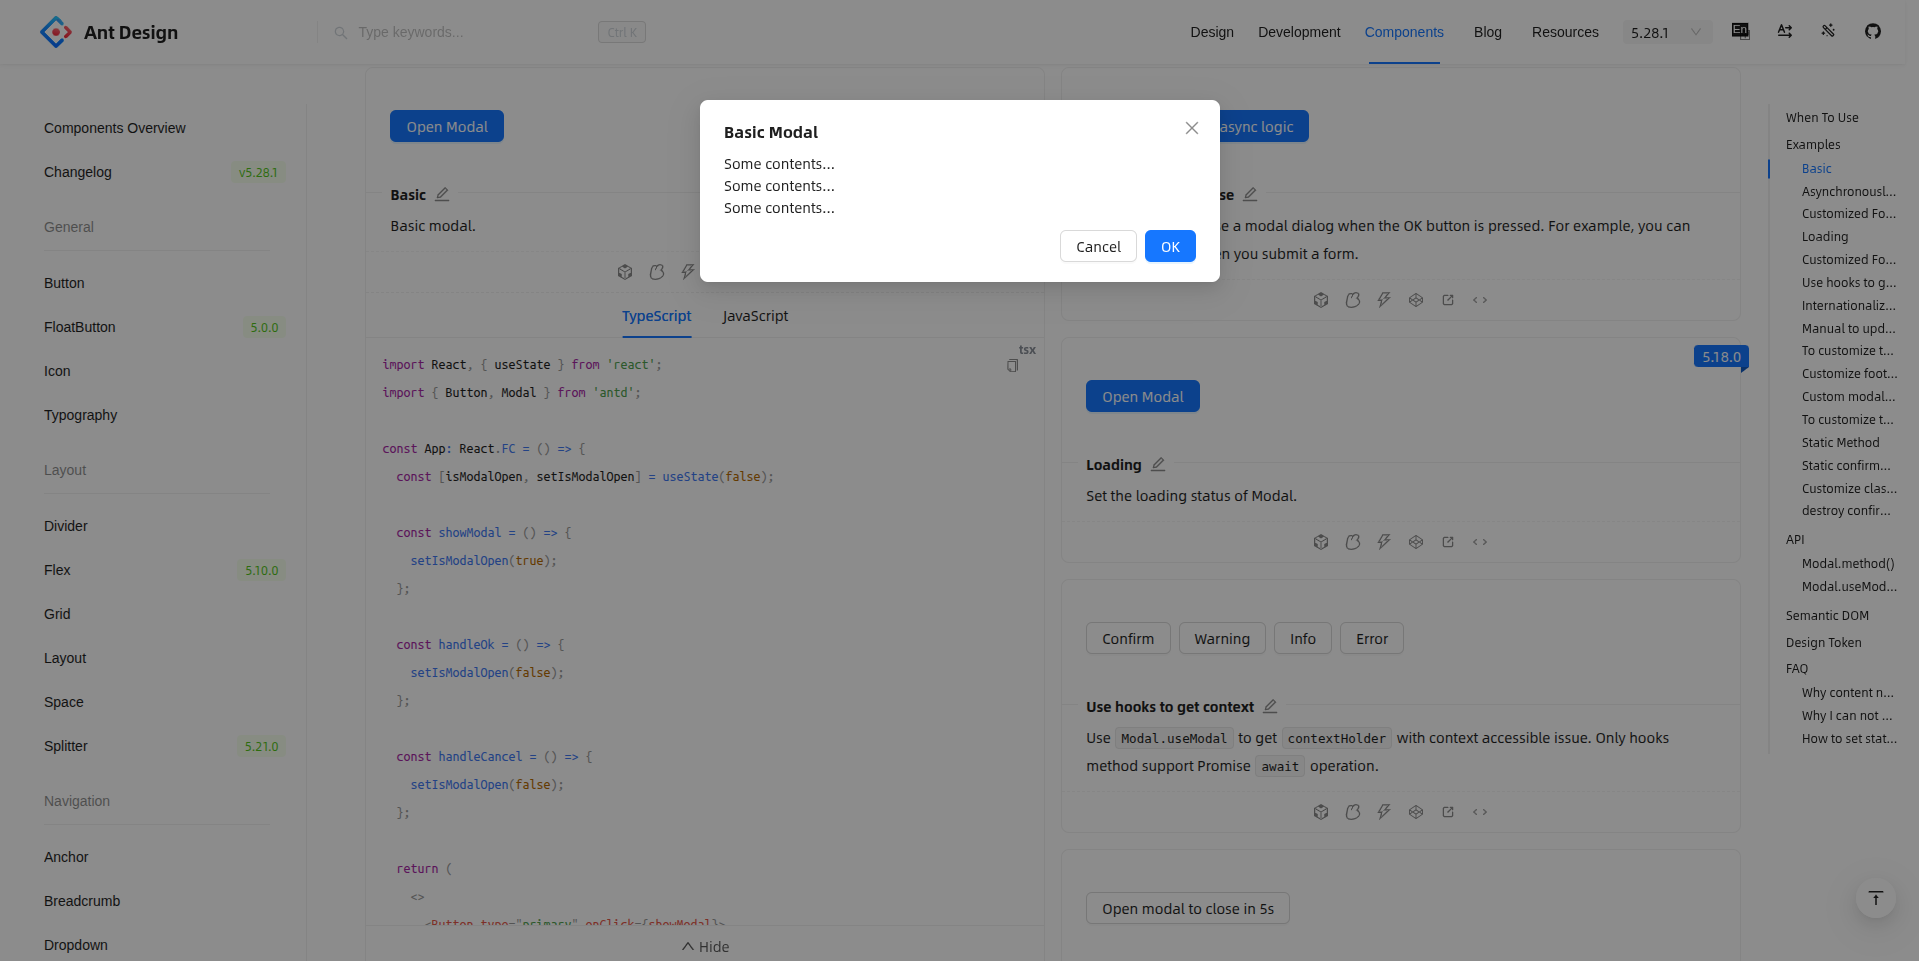
Task: Close the Basic Modal with X icon
Action: (1191, 128)
